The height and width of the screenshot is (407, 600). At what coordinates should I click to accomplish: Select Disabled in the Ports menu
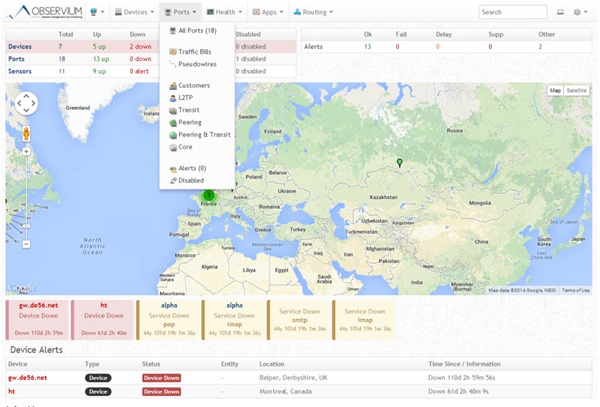tap(191, 181)
